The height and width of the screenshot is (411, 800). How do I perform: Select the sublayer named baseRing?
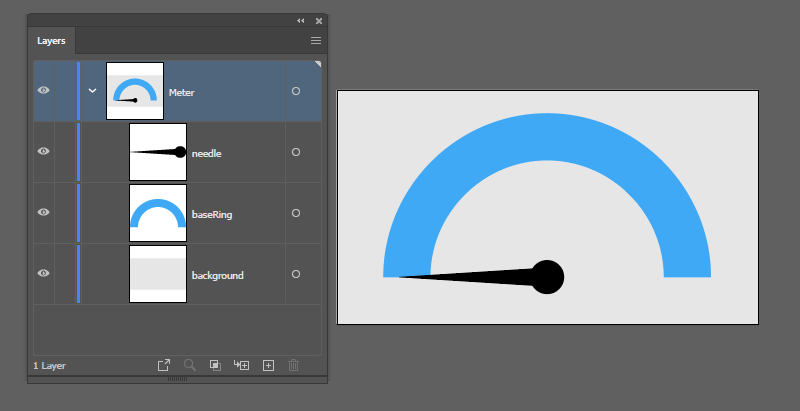(x=212, y=215)
